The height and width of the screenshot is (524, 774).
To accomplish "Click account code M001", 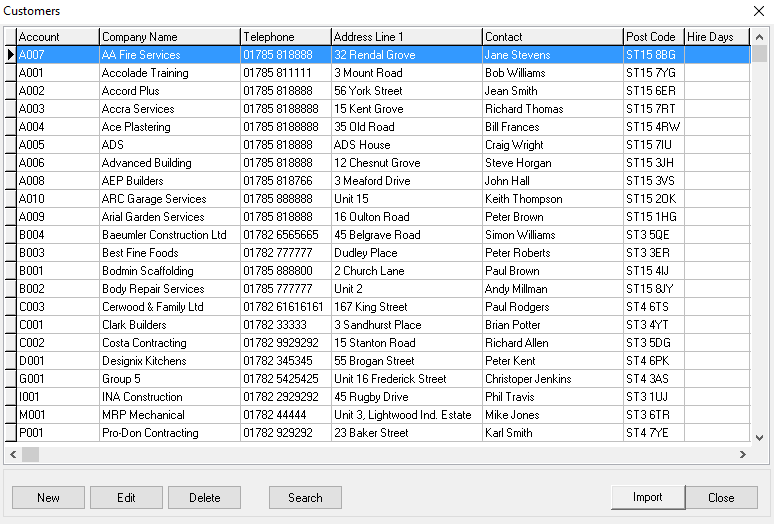I will click(58, 415).
